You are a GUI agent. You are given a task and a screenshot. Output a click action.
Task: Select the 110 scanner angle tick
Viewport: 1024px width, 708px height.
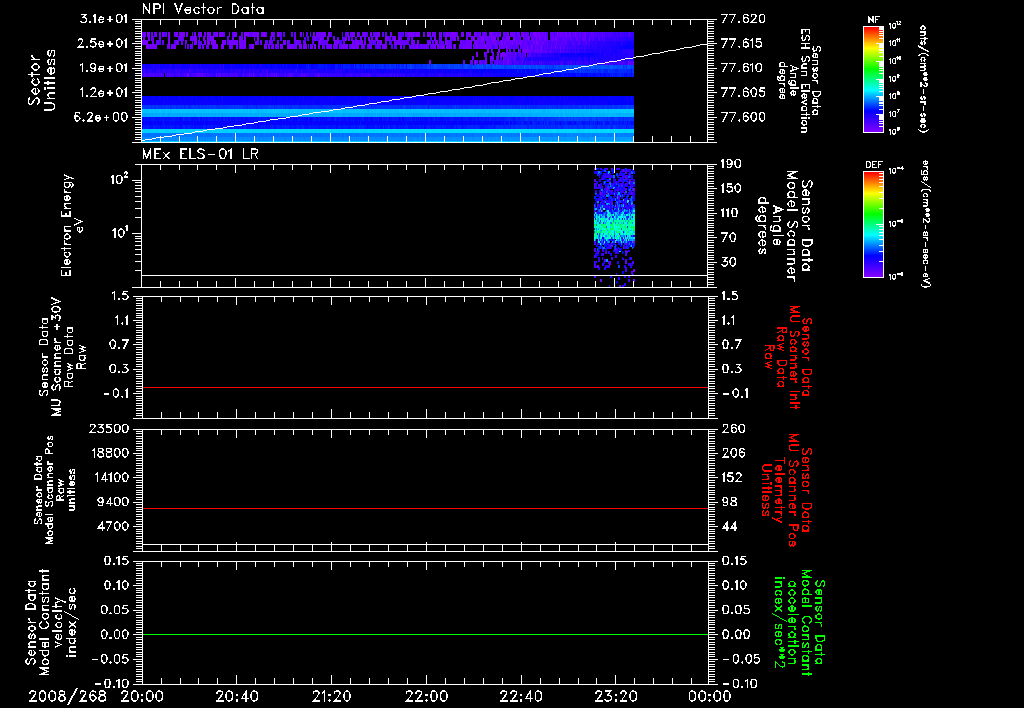[x=731, y=213]
